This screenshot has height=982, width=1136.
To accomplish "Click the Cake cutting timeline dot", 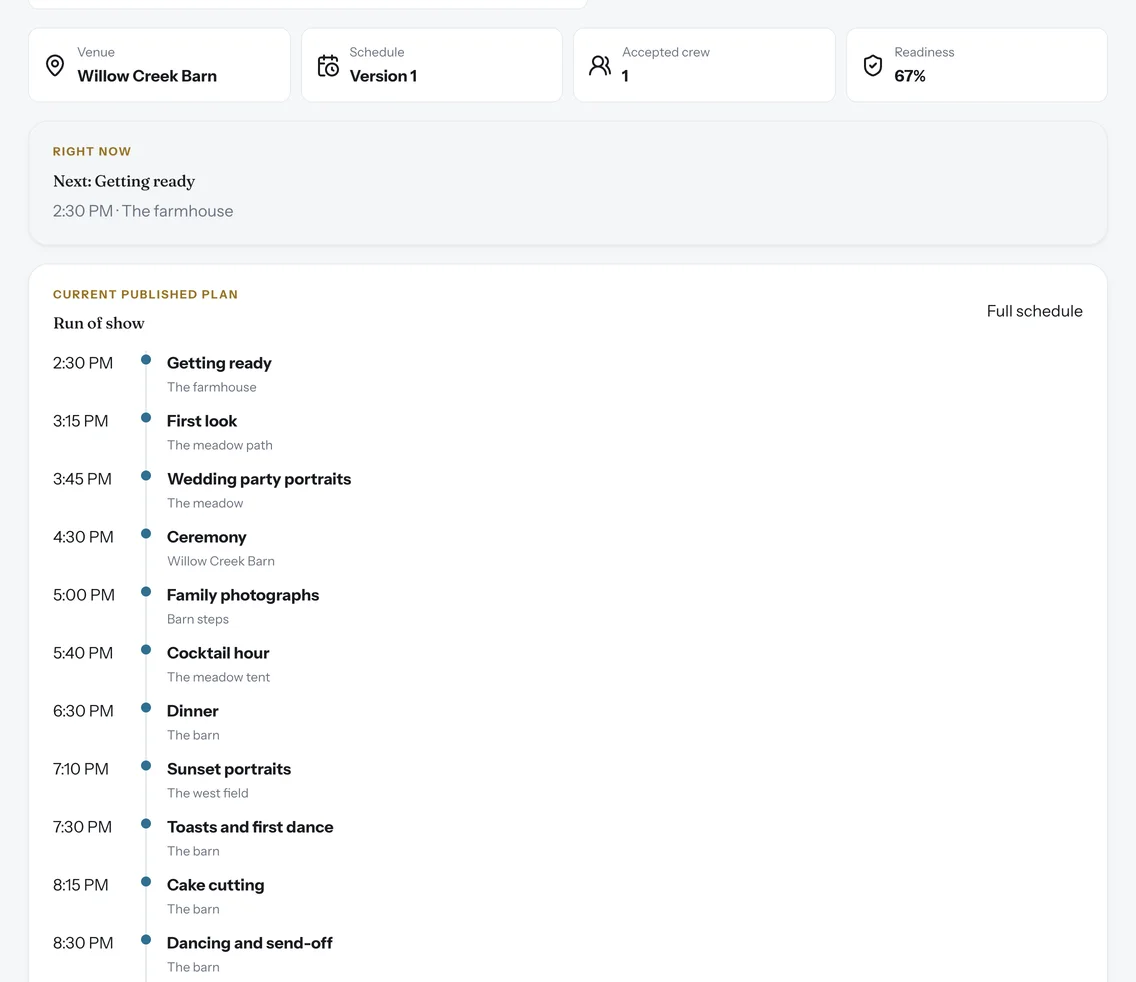I will 146,881.
